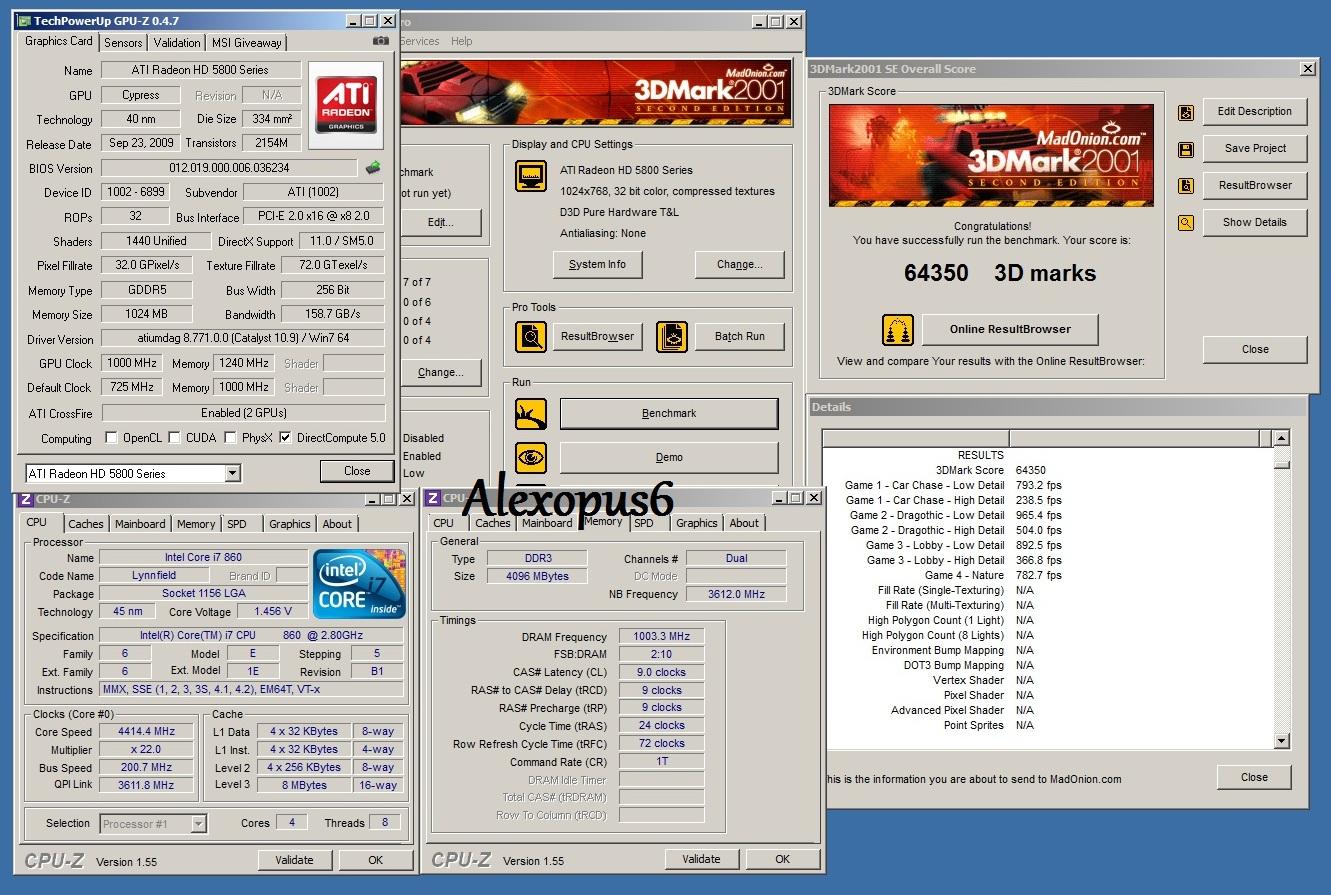The image size is (1331, 895).
Task: Click the Details list scroll down arrow
Action: point(1282,741)
